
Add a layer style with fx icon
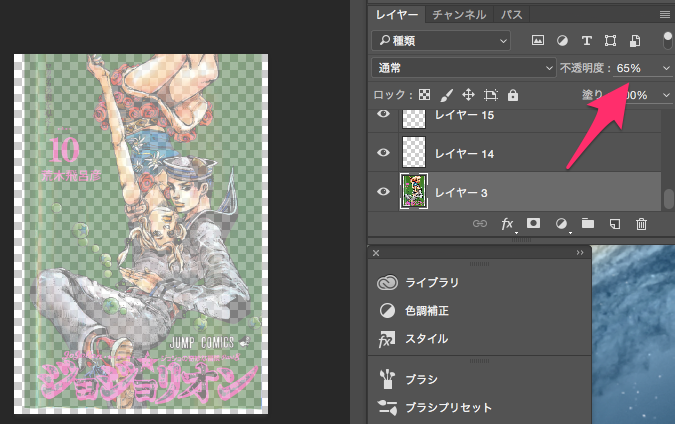[x=507, y=223]
